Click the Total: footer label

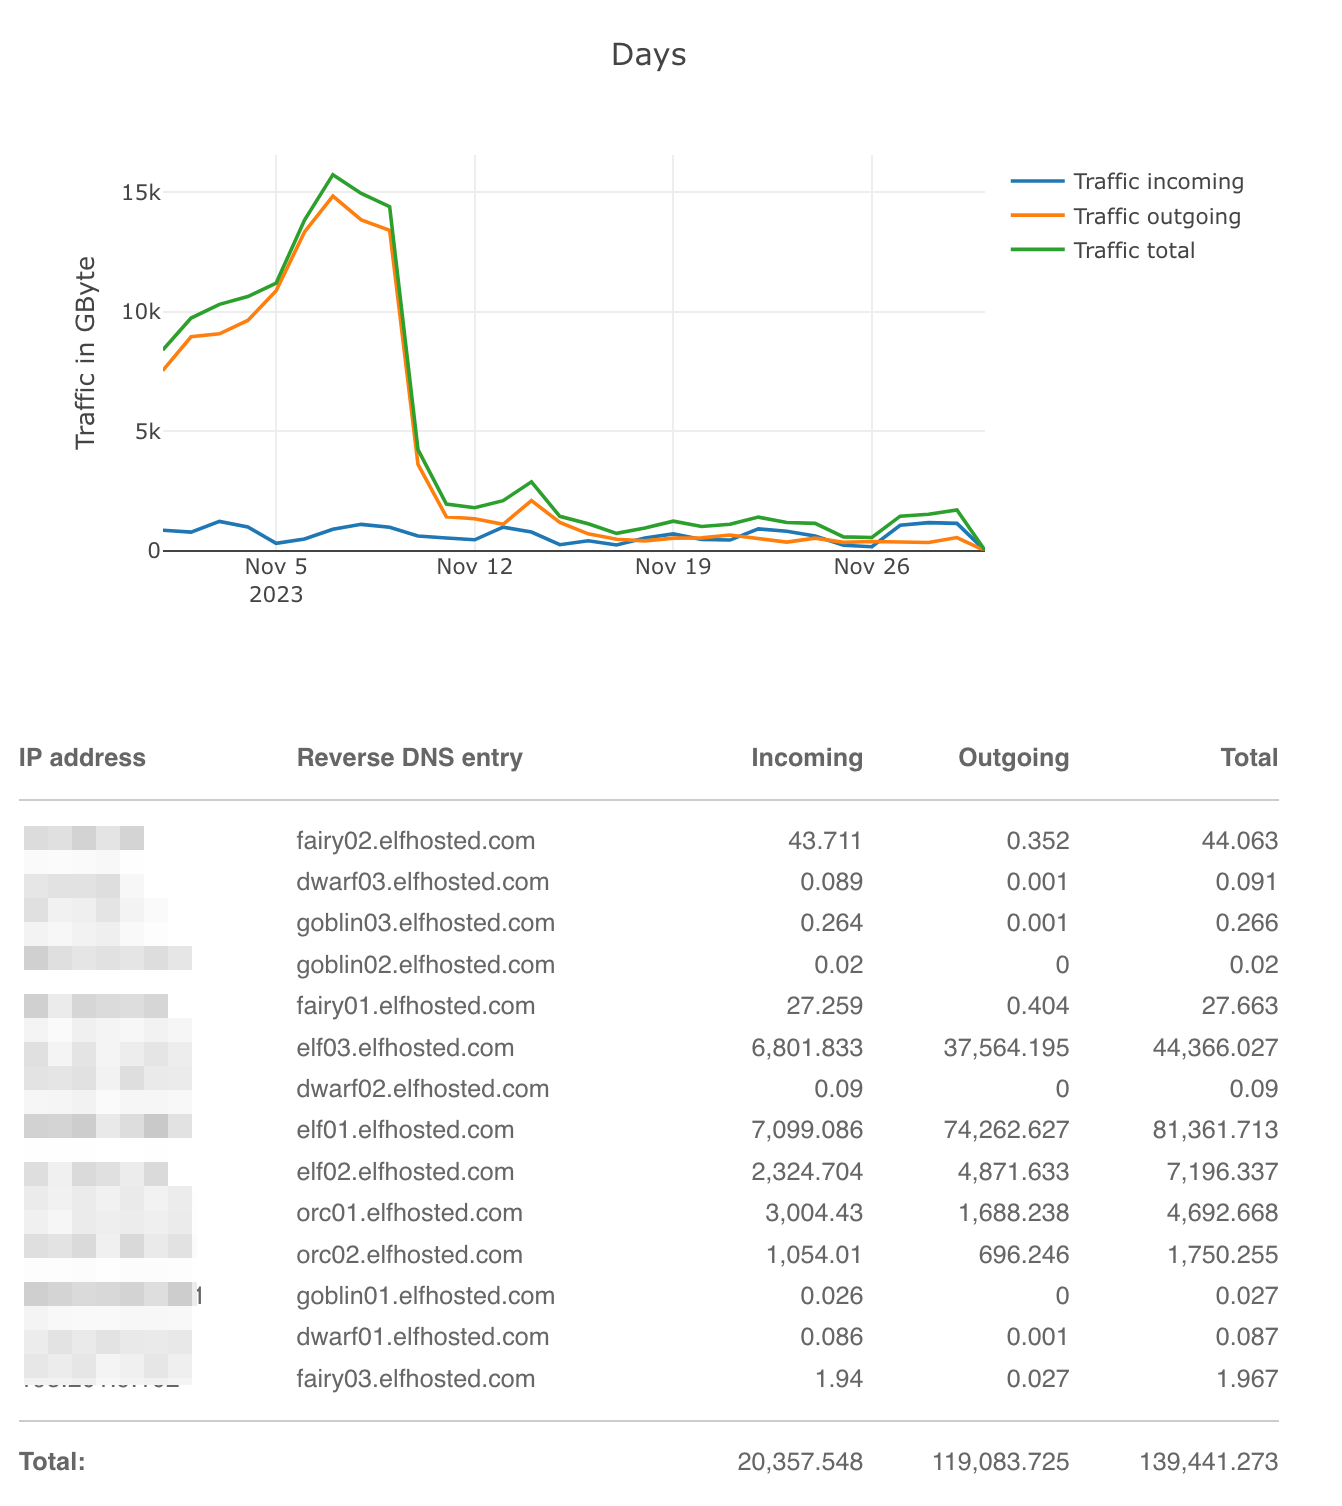tap(52, 1462)
